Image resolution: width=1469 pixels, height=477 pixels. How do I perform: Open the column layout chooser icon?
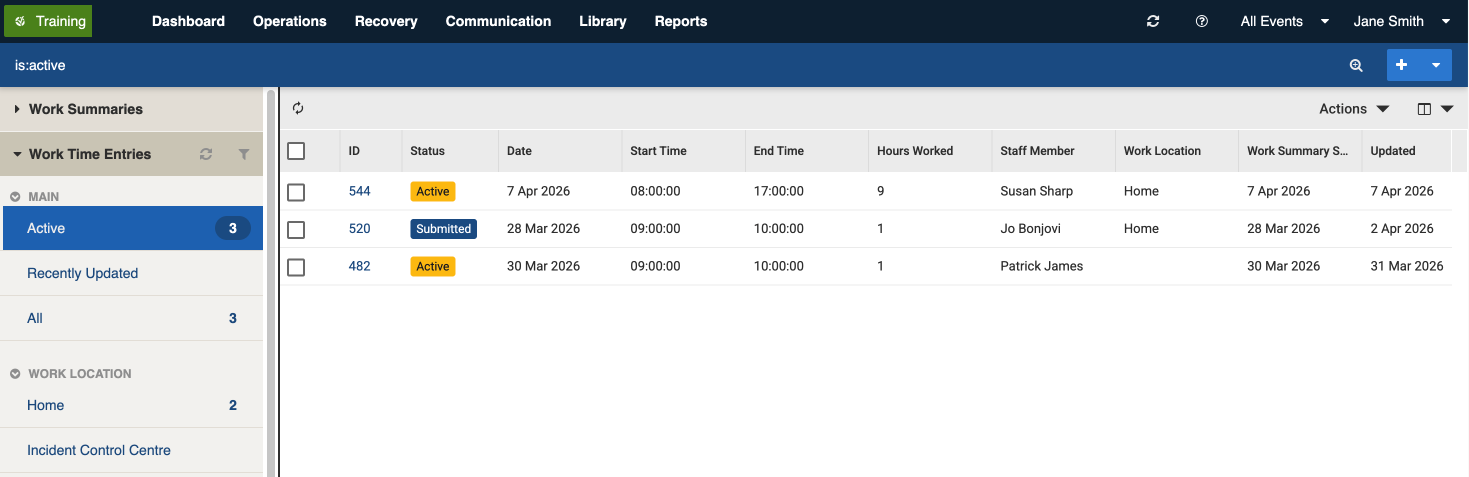[x=1434, y=109]
